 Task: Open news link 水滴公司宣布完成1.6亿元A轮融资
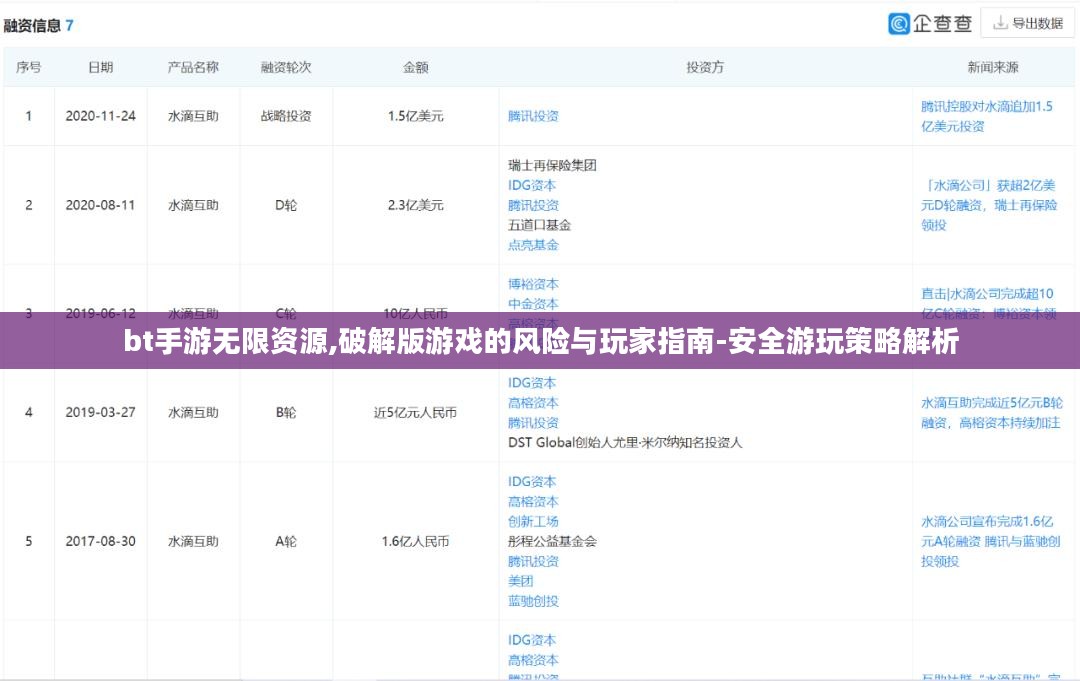(990, 541)
